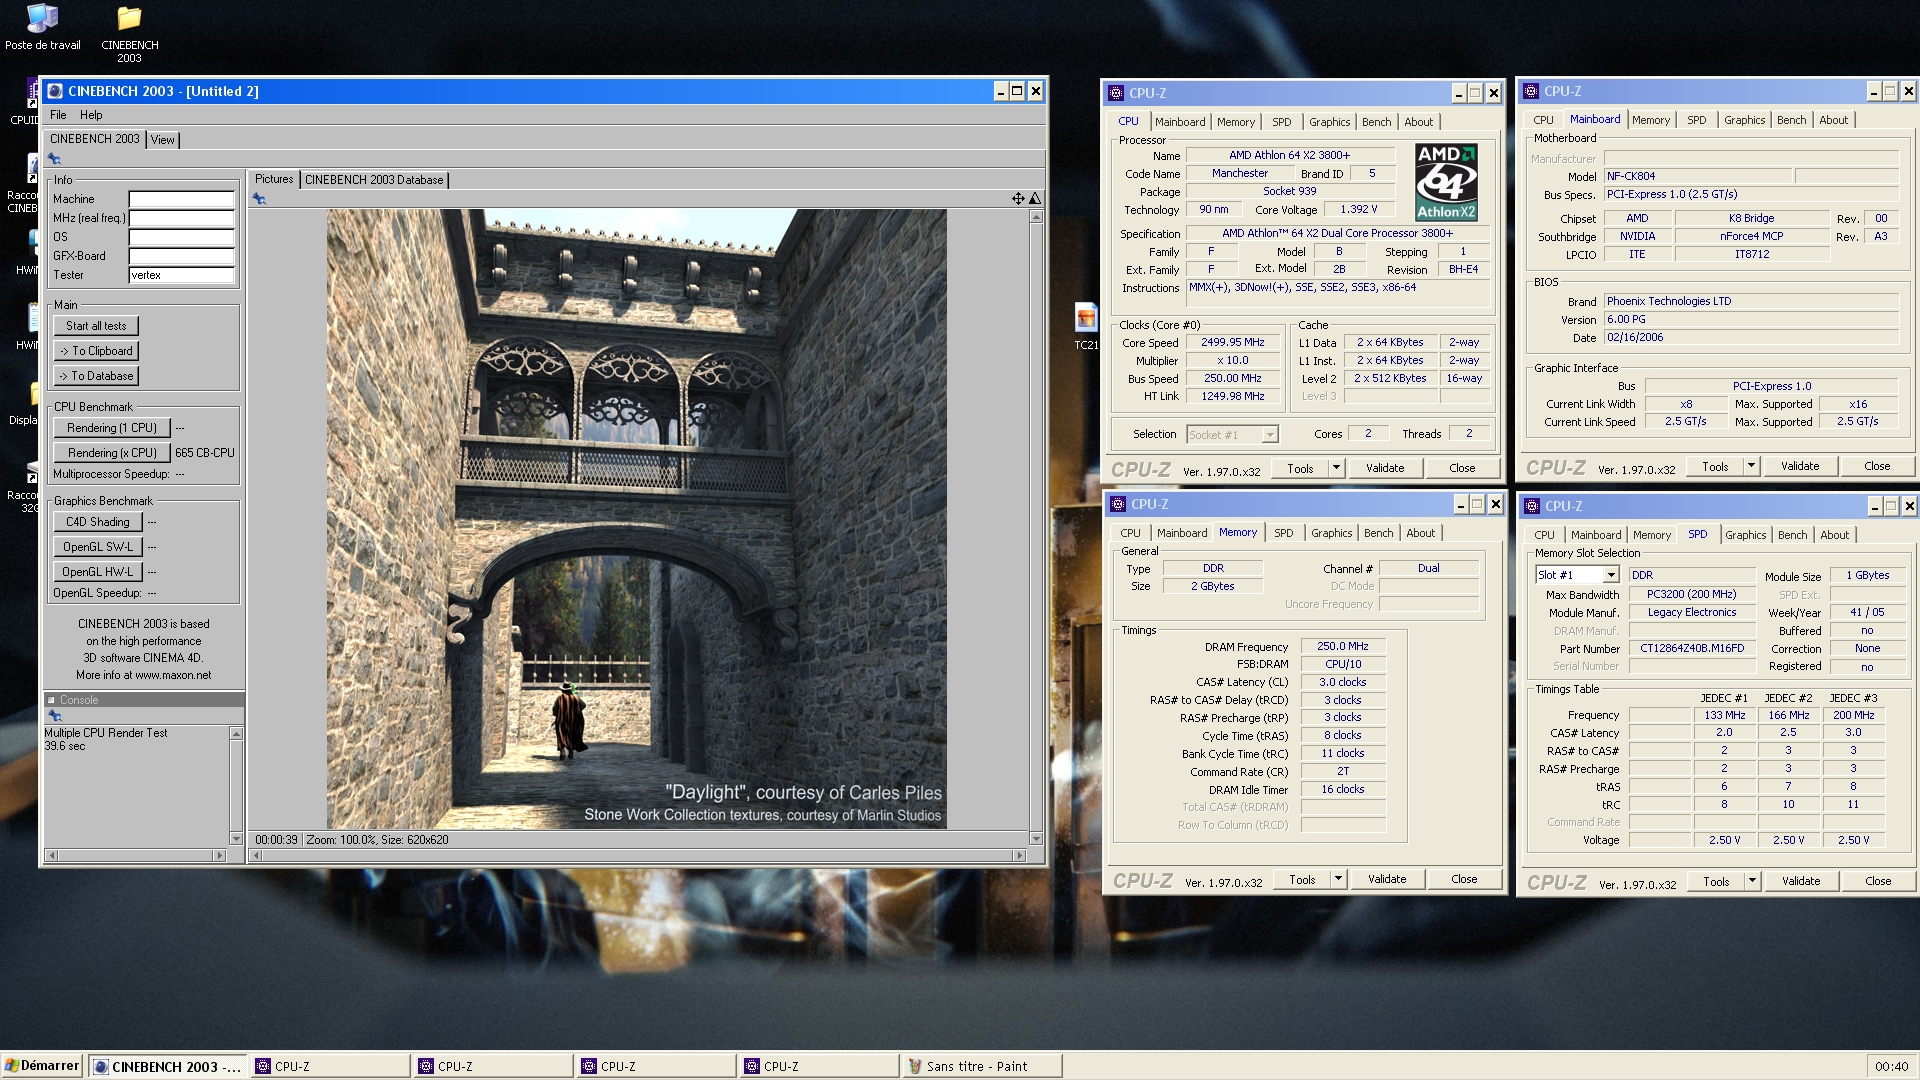Viewport: 1920px width, 1080px height.
Task: Open the Slot #1 dropdown in SPD window
Action: click(x=1610, y=575)
